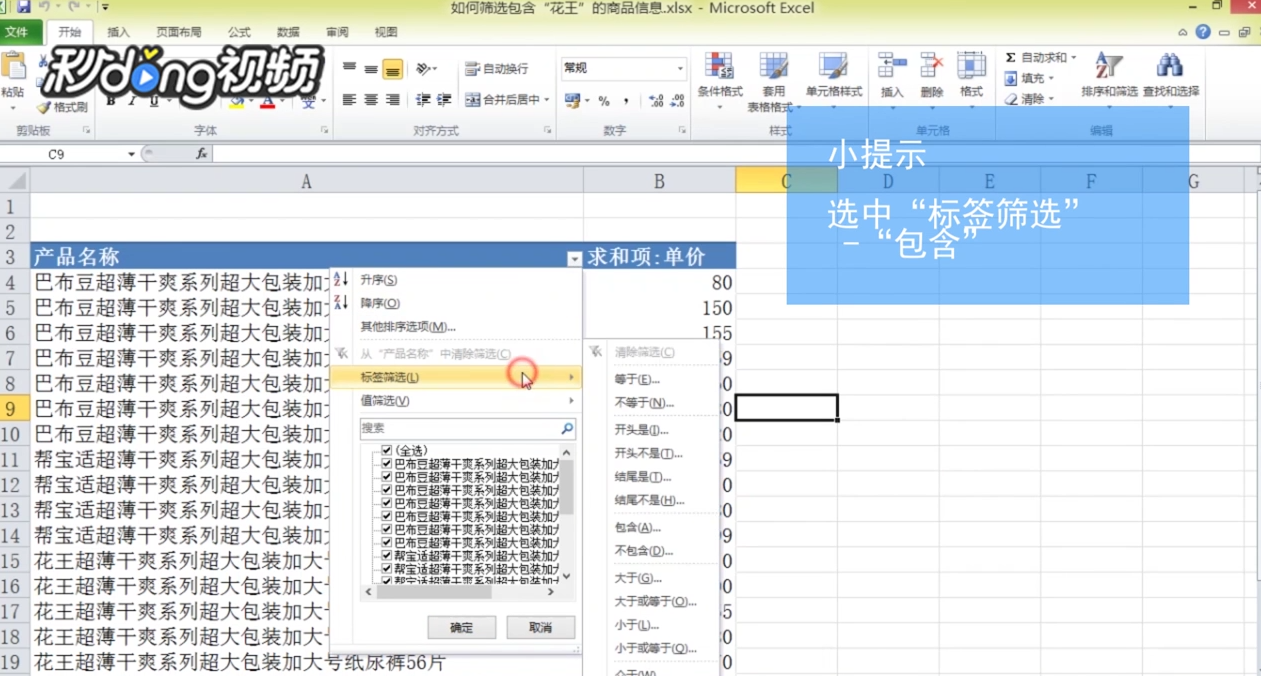Toggle the (全选) select all checkbox

point(387,451)
